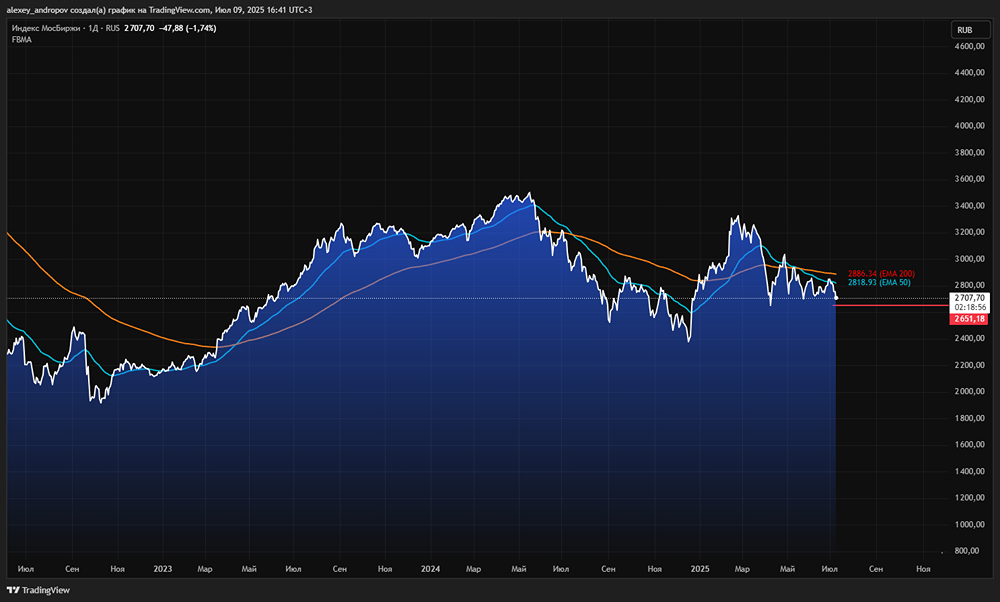Click the 2024 year marker on time axis

(431, 568)
